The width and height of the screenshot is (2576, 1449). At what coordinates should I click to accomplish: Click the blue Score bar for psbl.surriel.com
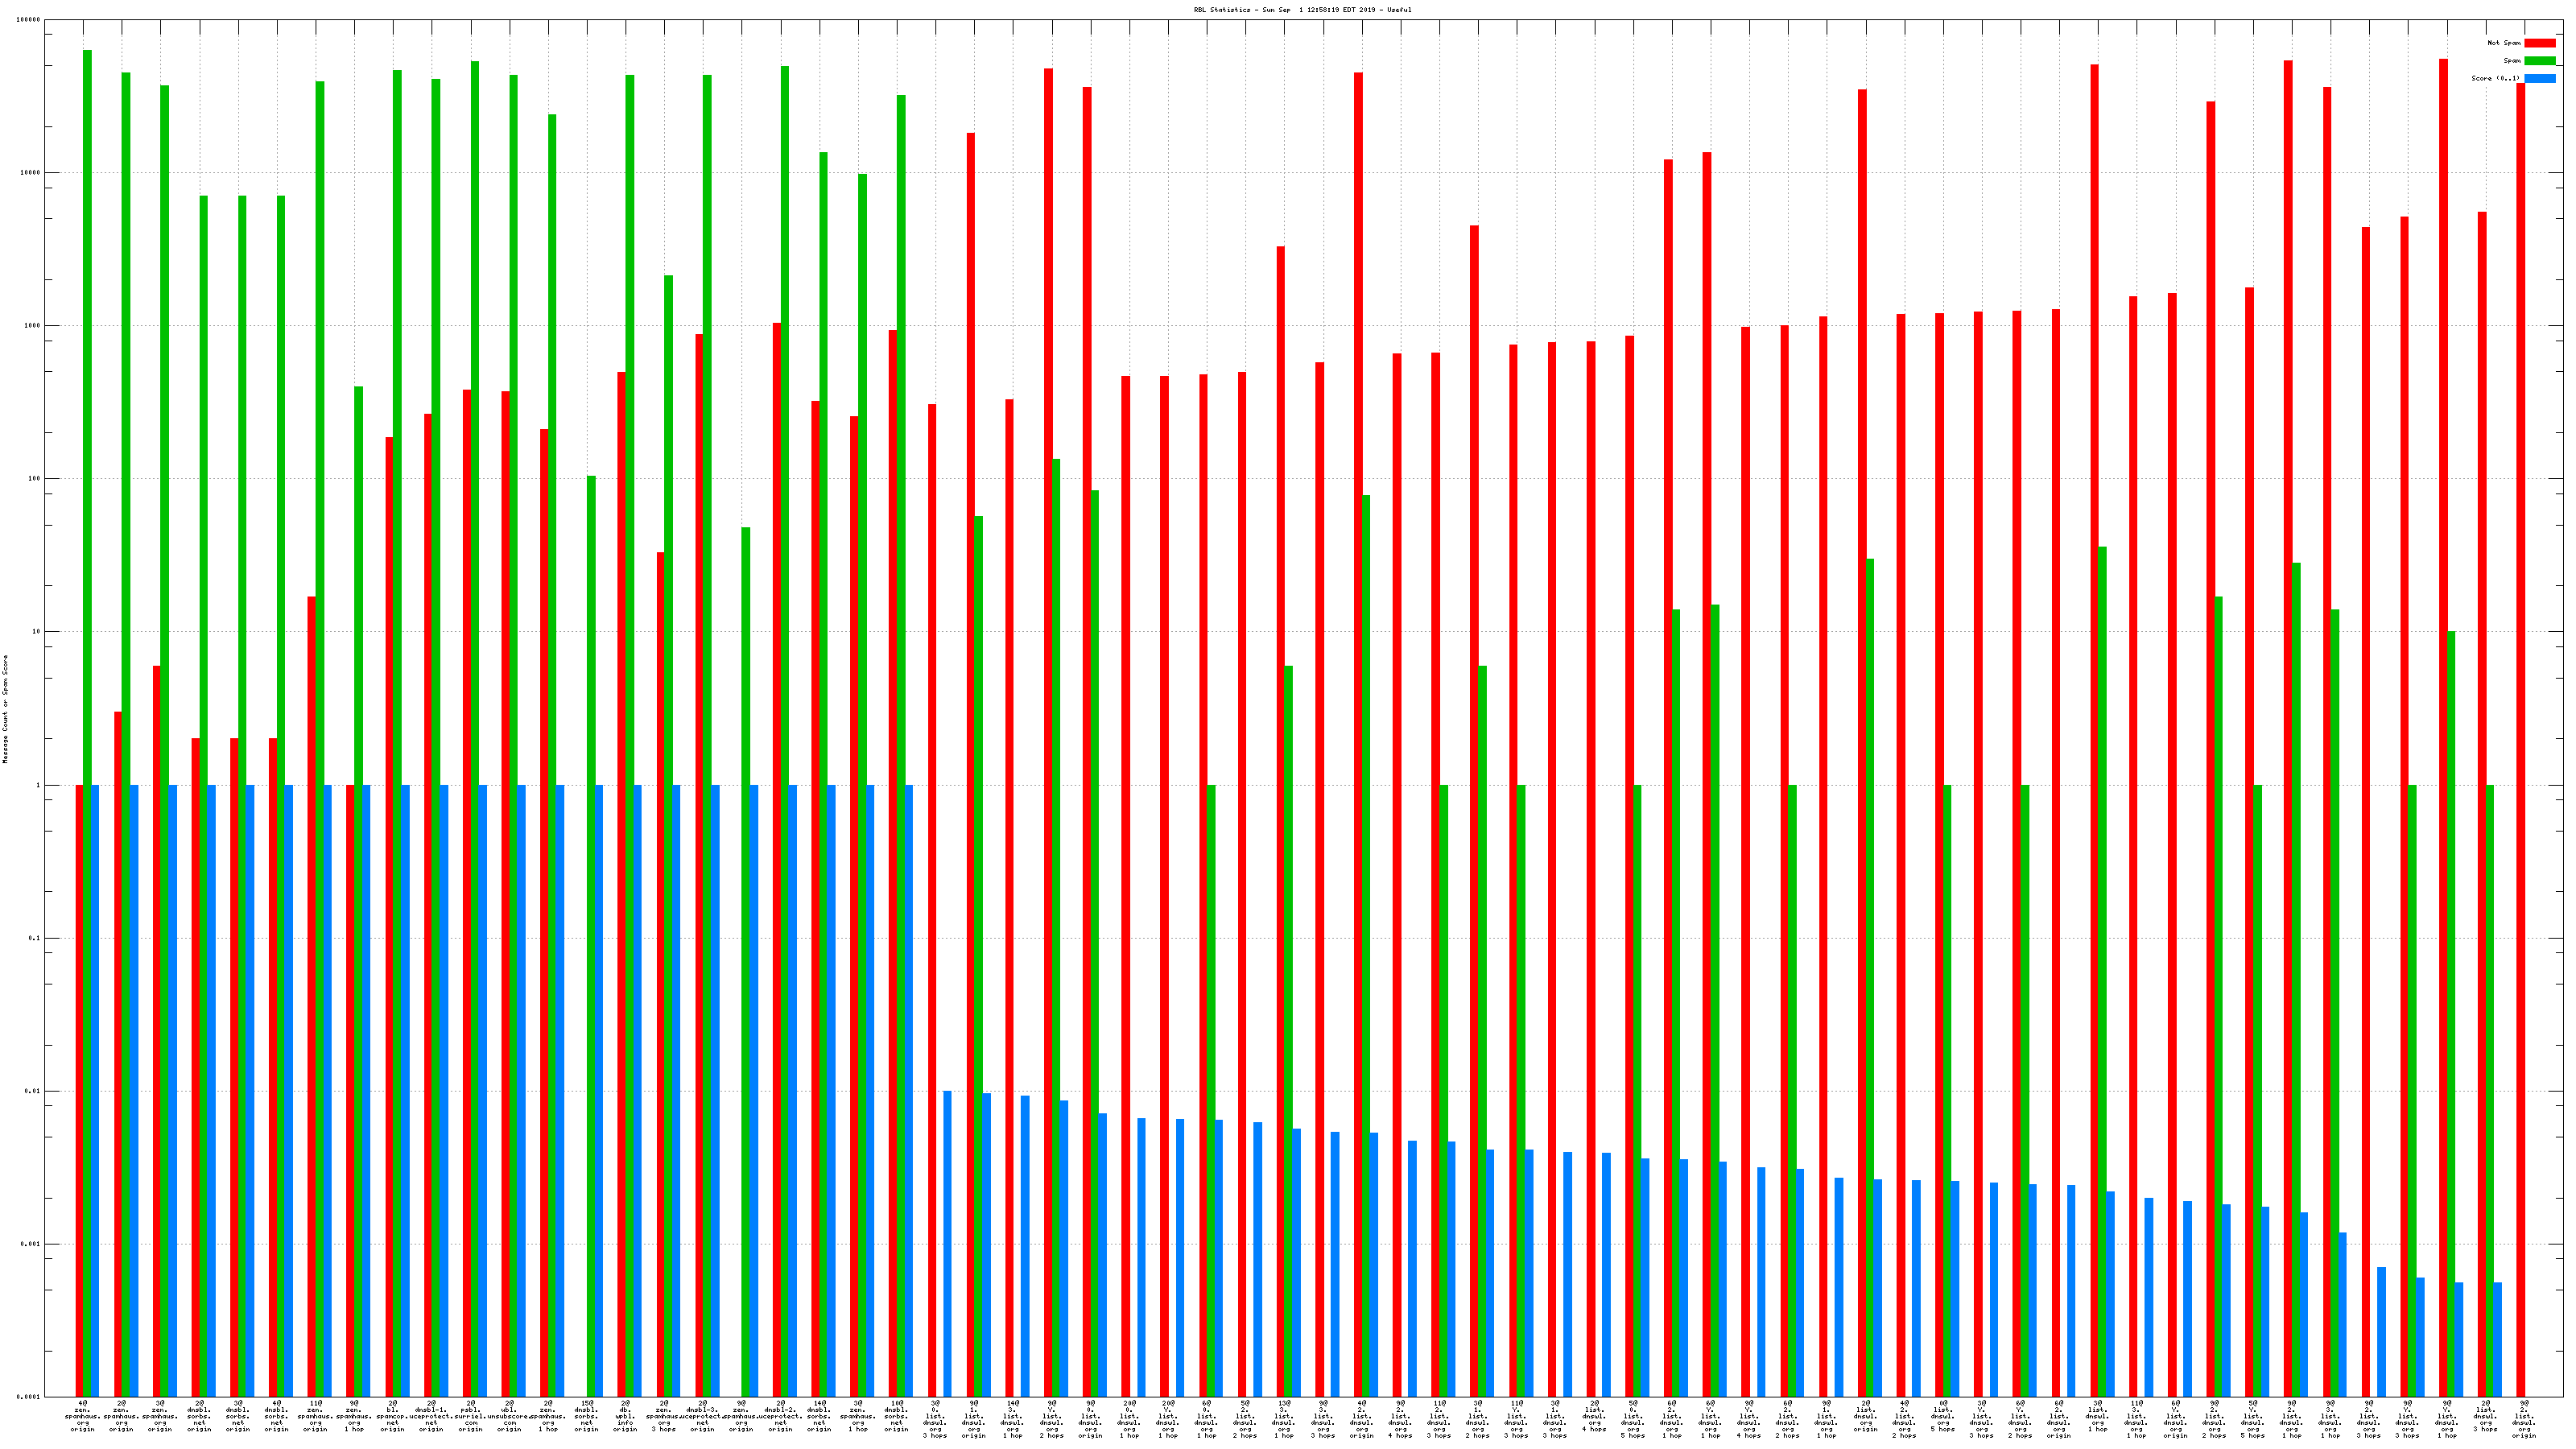[x=482, y=1090]
